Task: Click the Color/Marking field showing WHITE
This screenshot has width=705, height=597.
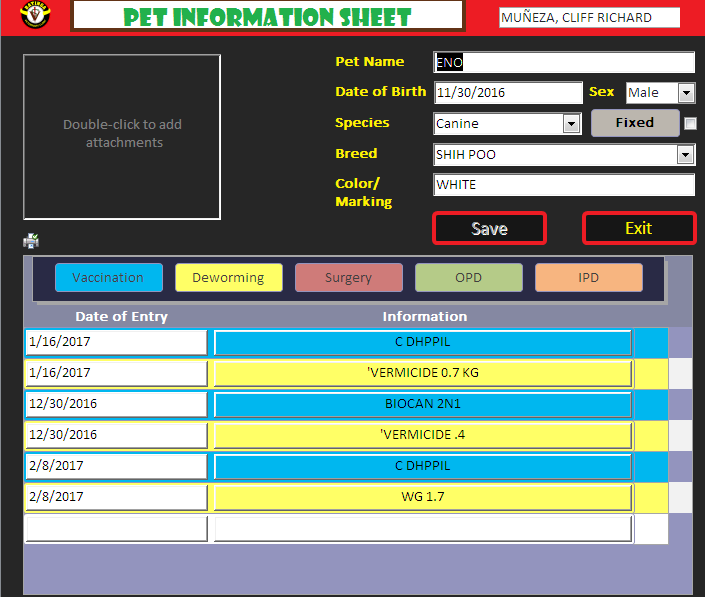Action: point(563,185)
